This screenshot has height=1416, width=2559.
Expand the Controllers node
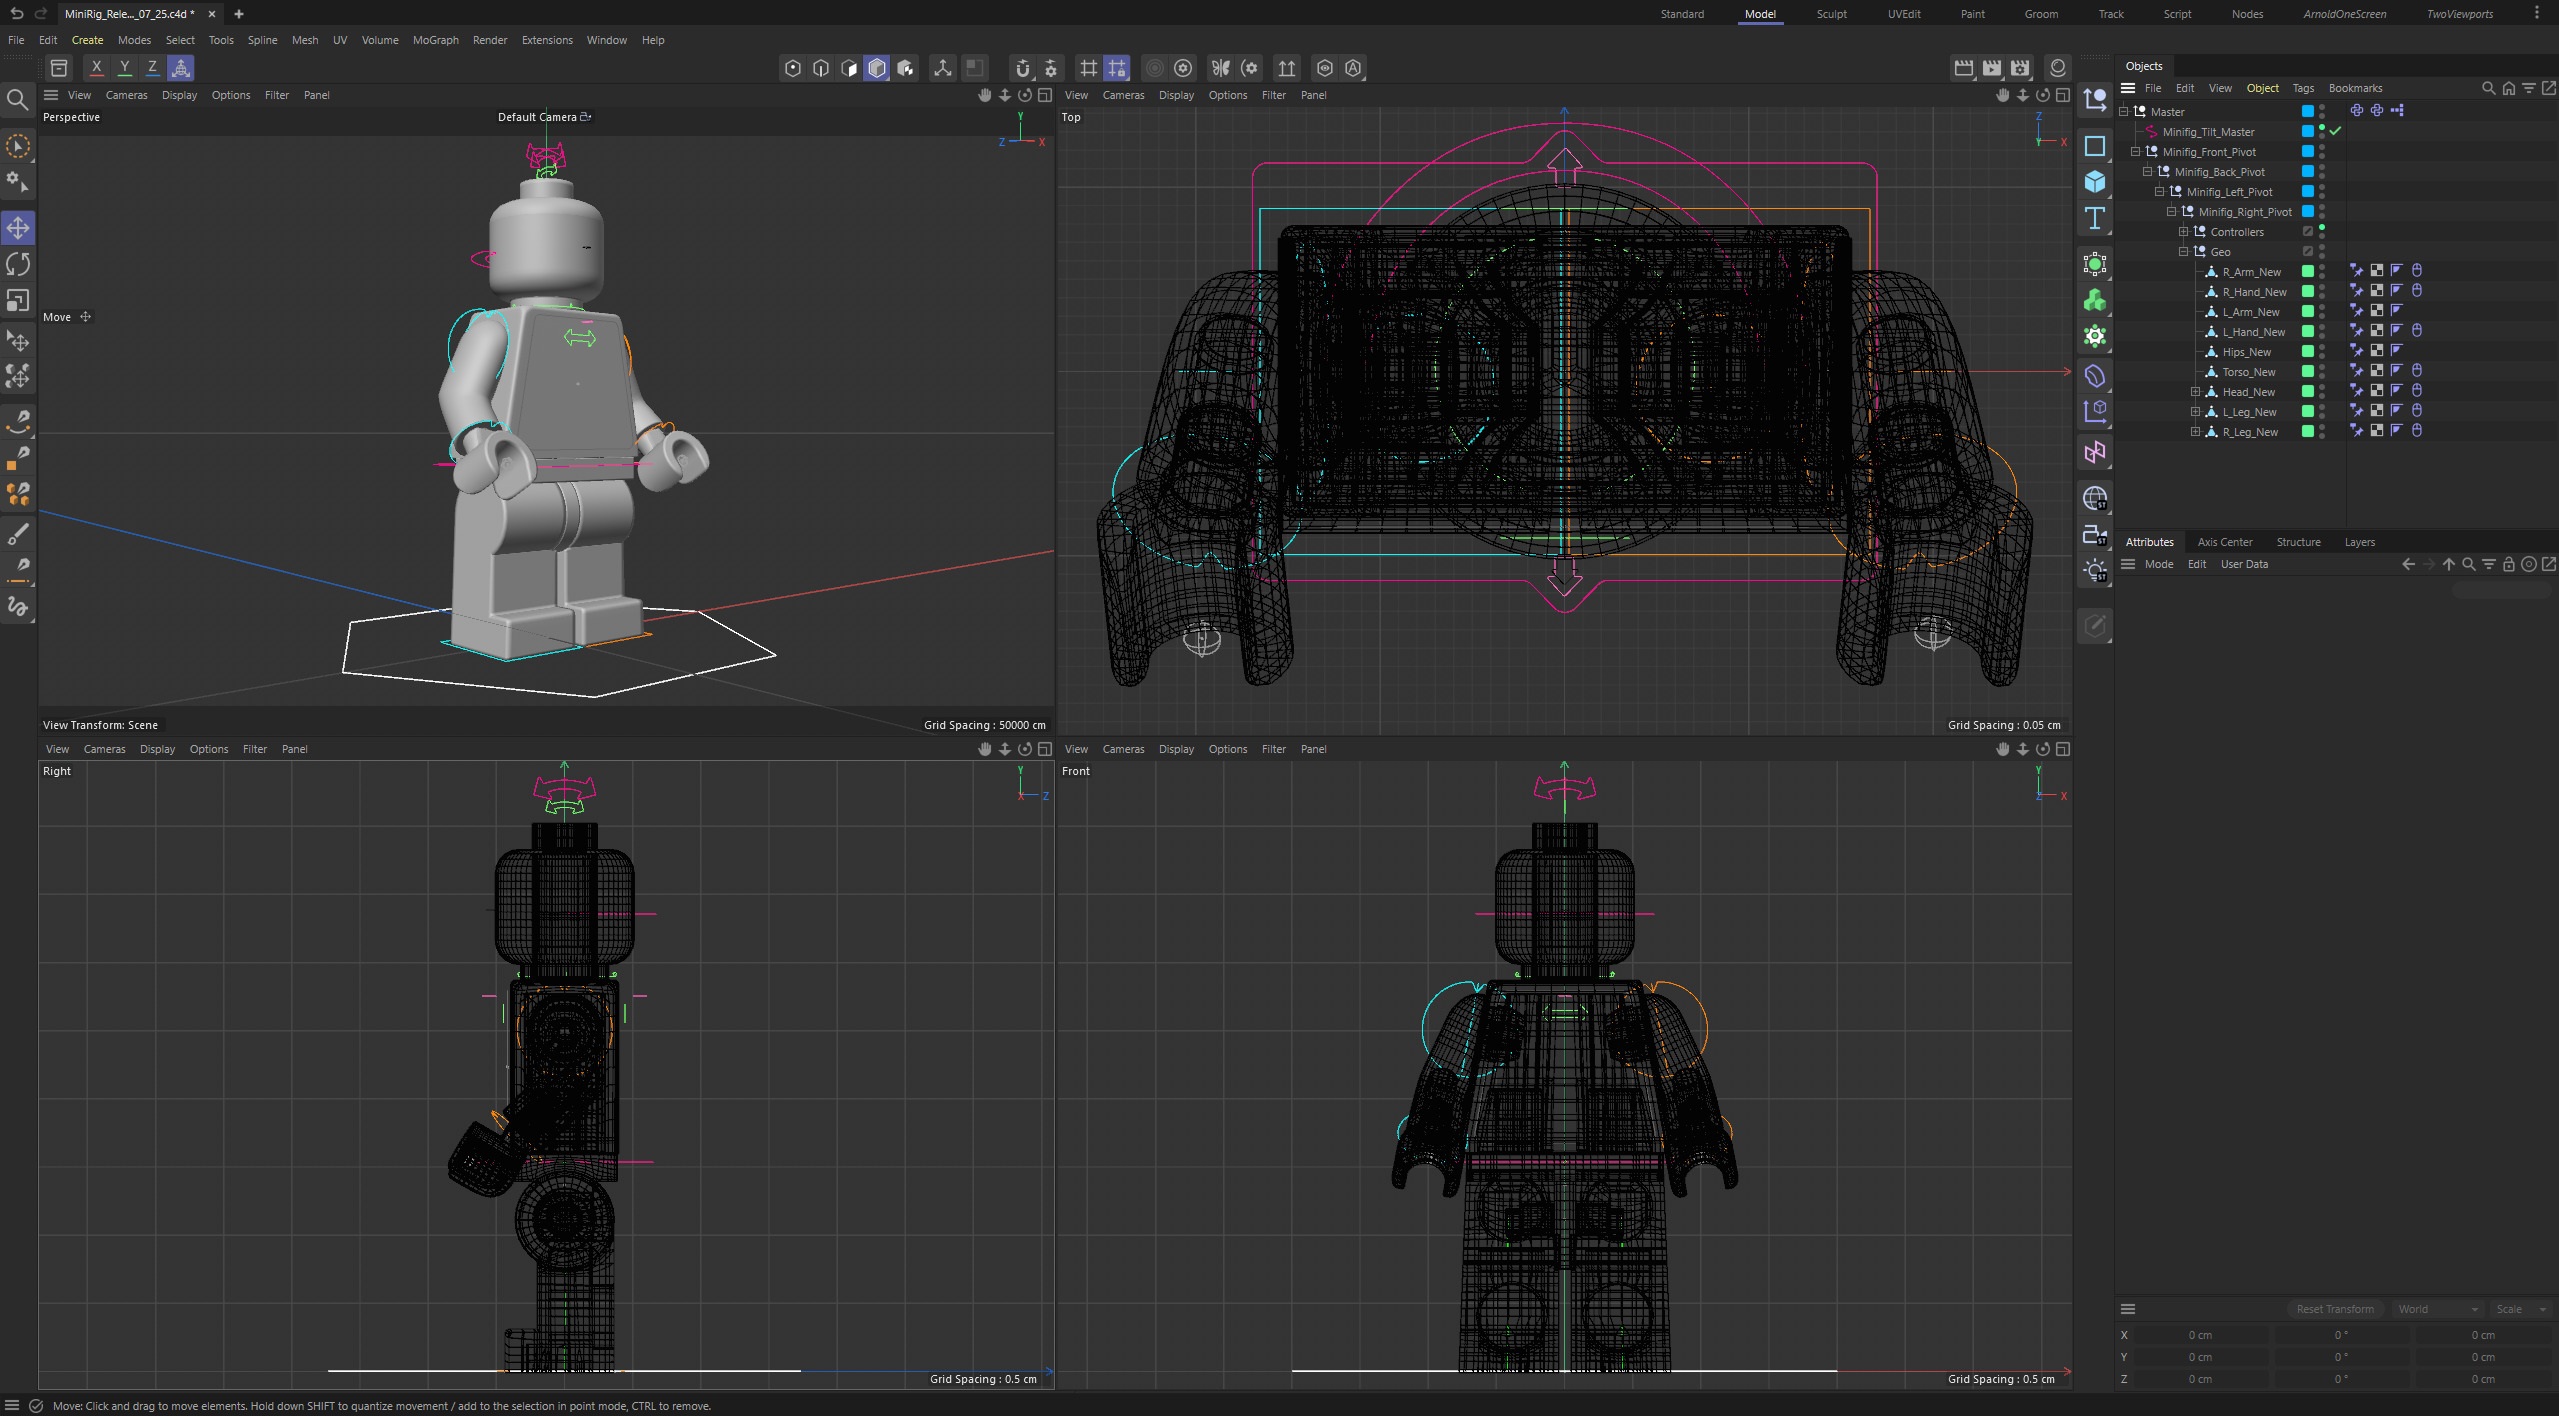pyautogui.click(x=2184, y=231)
